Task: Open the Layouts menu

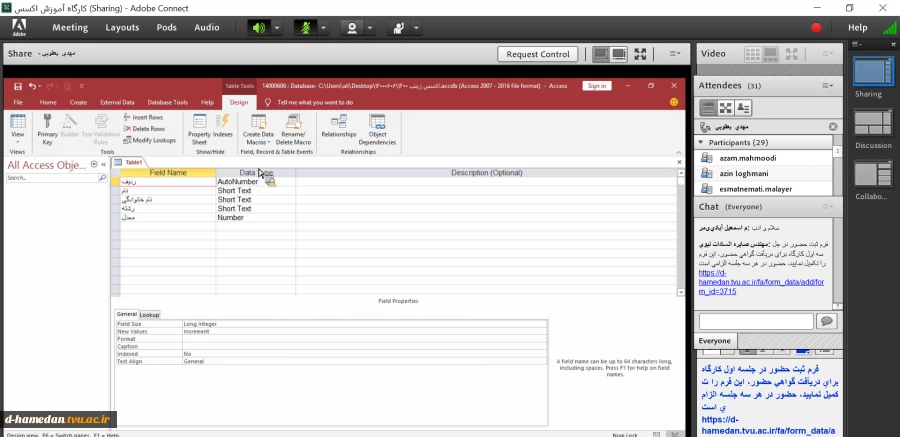Action: (122, 28)
